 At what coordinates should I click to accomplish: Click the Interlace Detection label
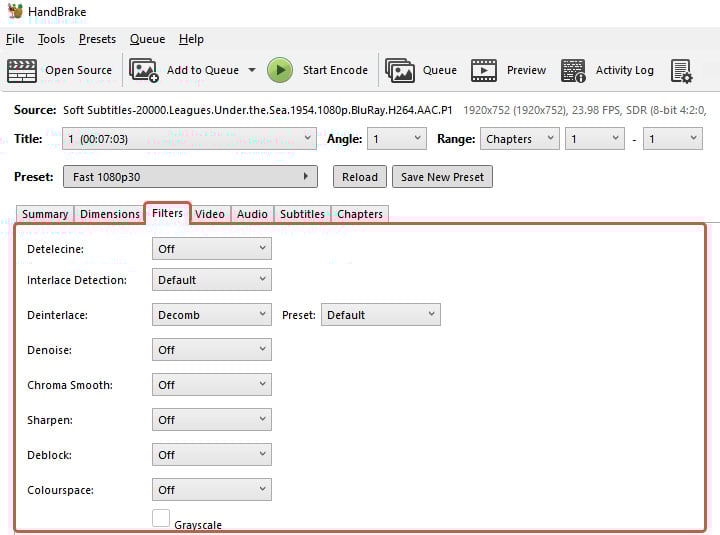click(x=77, y=280)
